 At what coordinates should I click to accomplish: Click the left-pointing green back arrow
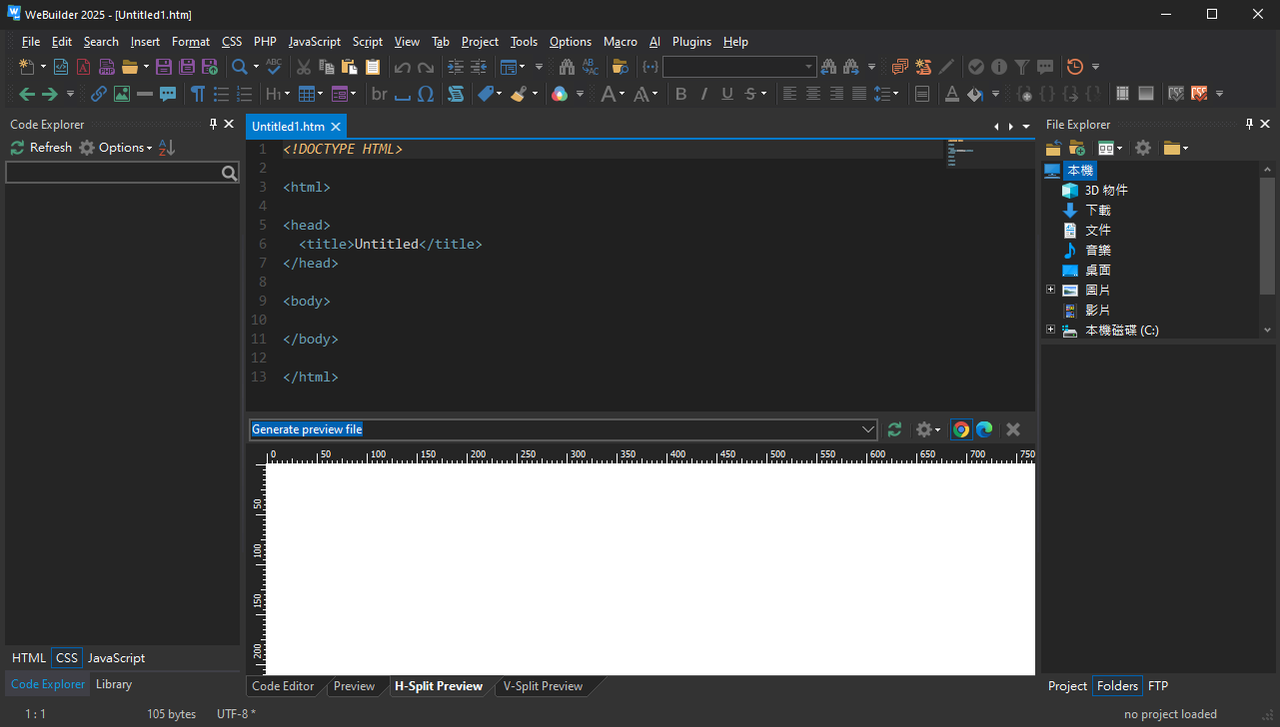click(26, 94)
